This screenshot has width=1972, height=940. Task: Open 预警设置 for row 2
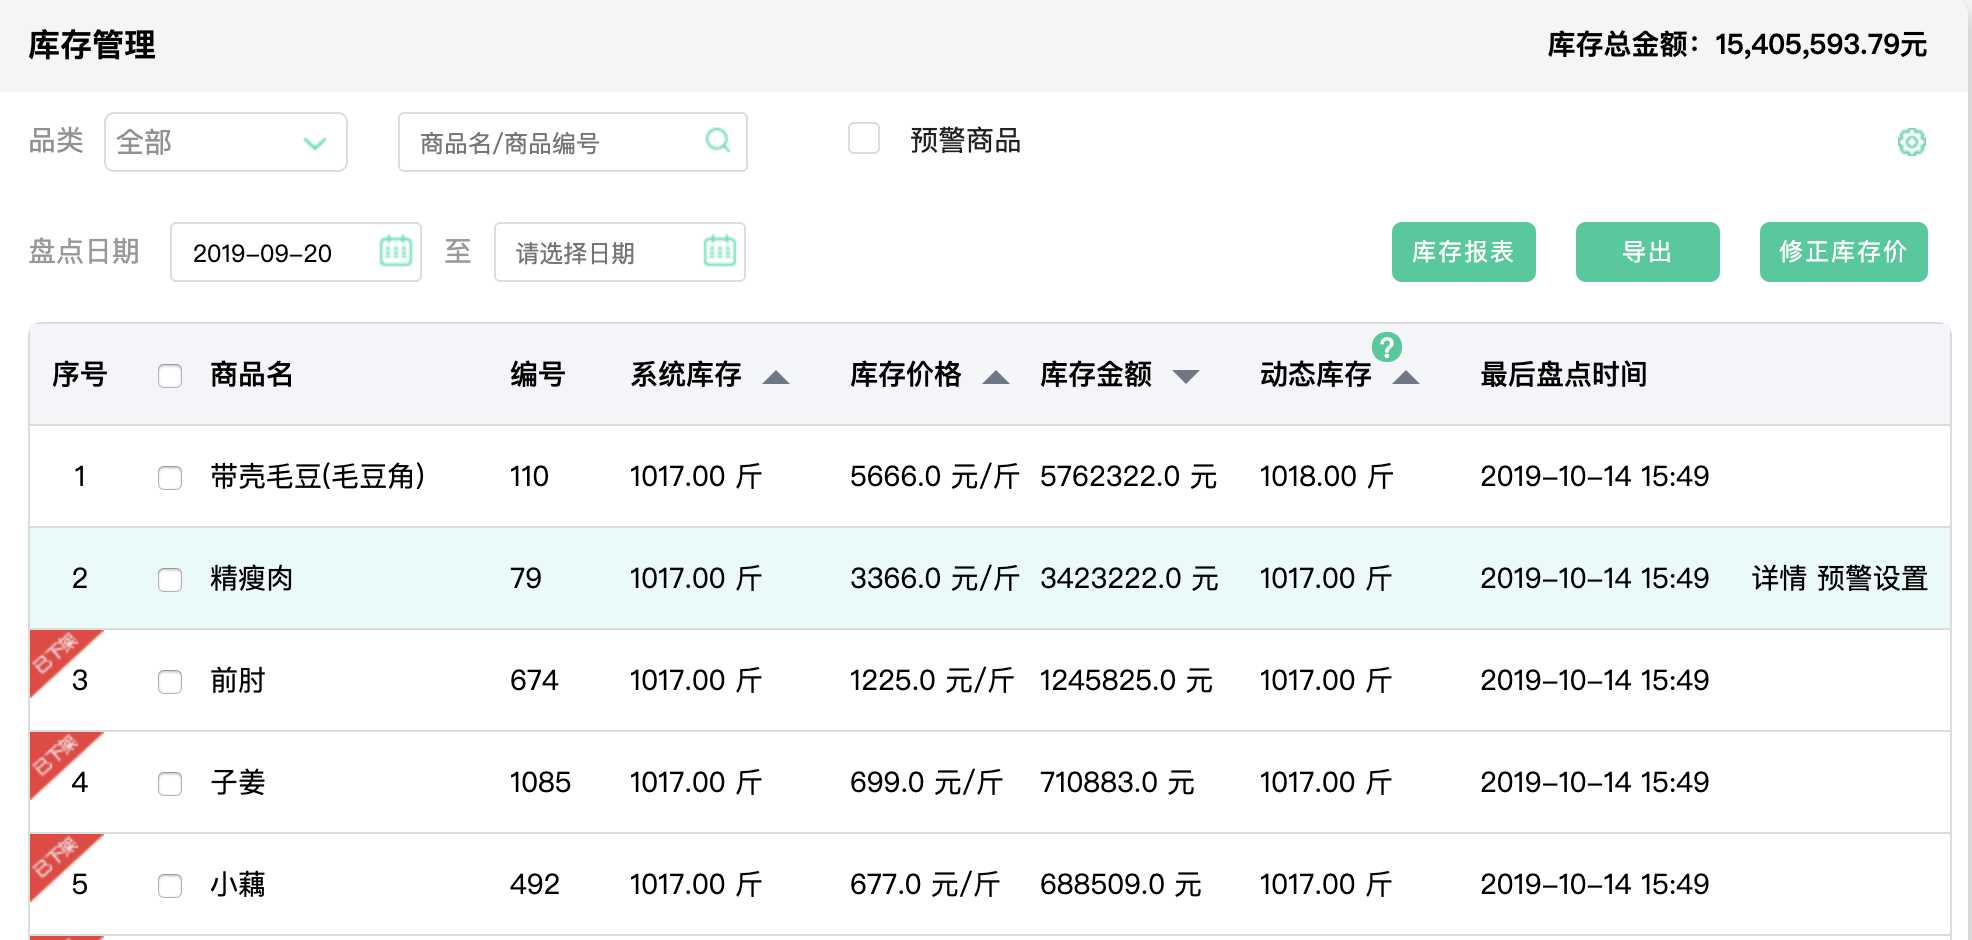(1872, 579)
